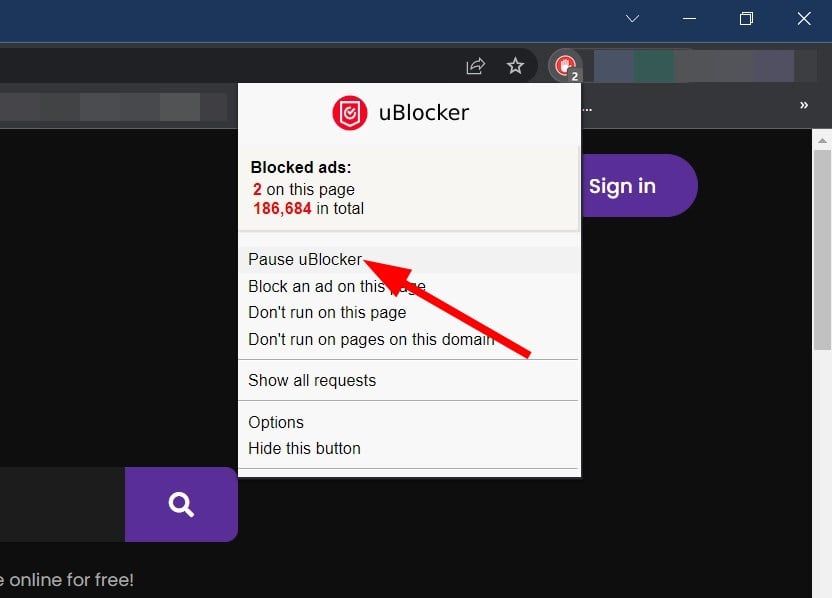The image size is (832, 598).
Task: Close the browser window
Action: 804,19
